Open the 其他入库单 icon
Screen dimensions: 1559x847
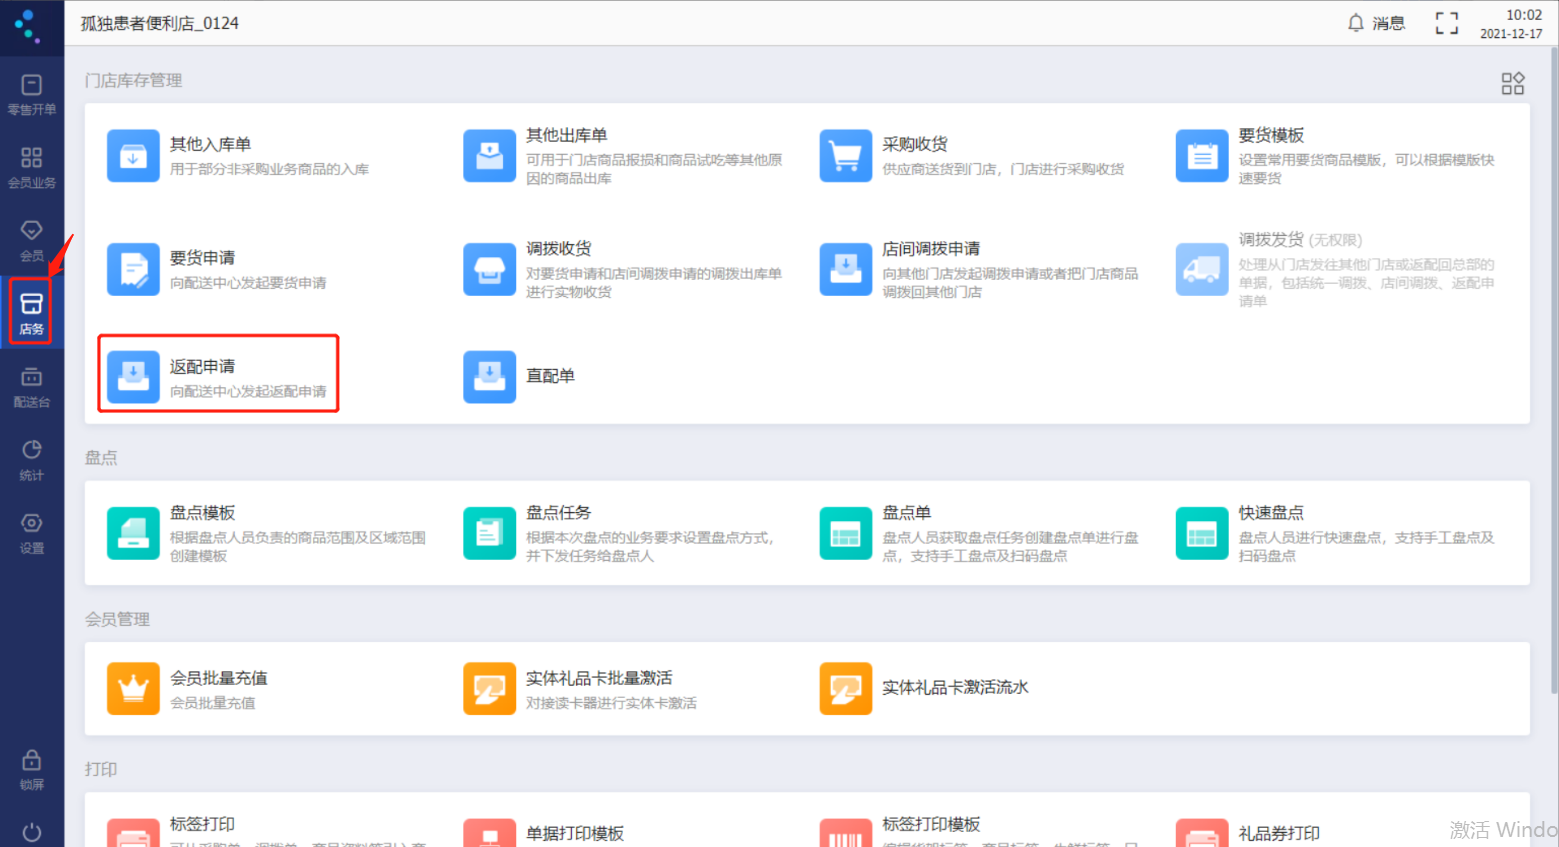(133, 156)
